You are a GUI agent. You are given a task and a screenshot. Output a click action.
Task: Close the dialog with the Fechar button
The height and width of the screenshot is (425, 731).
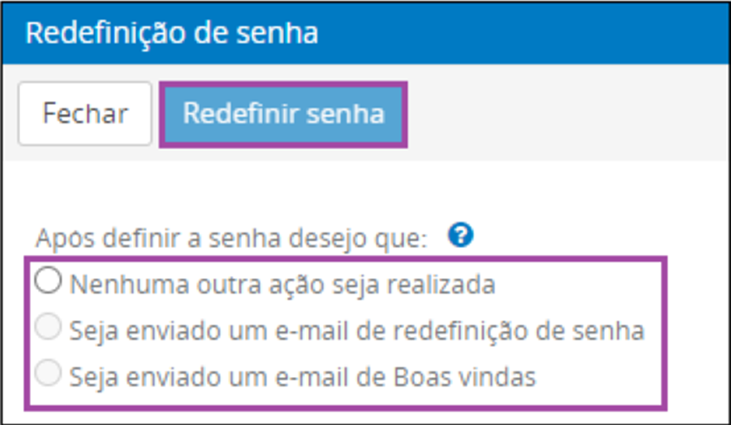tap(85, 114)
